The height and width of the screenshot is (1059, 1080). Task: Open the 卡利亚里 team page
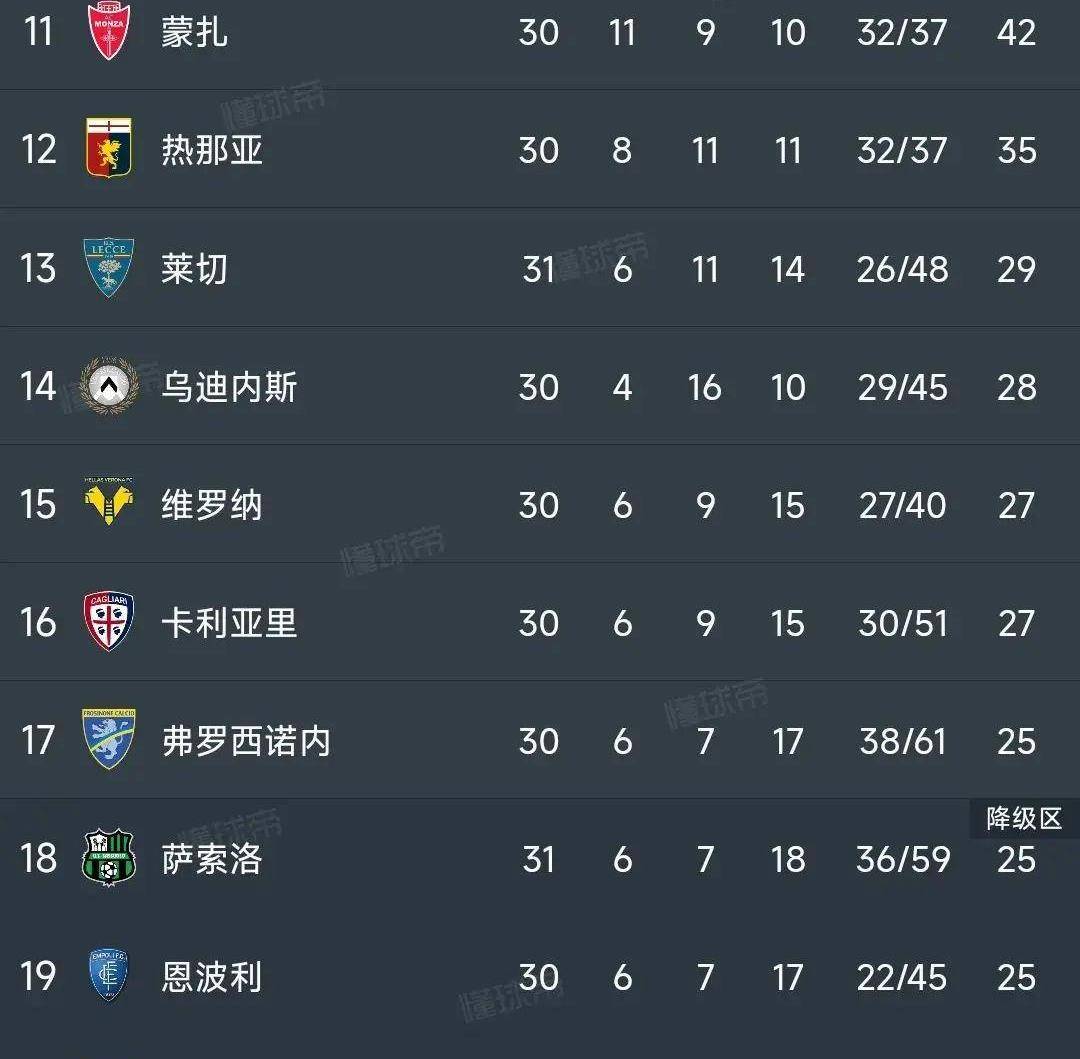[229, 623]
